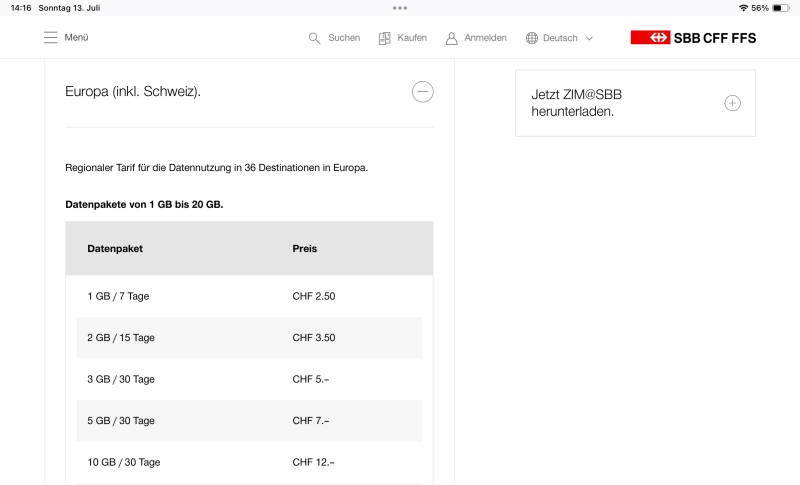This screenshot has width=800, height=485.
Task: Select the 5 GB / 30 Tage row
Action: pyautogui.click(x=121, y=421)
